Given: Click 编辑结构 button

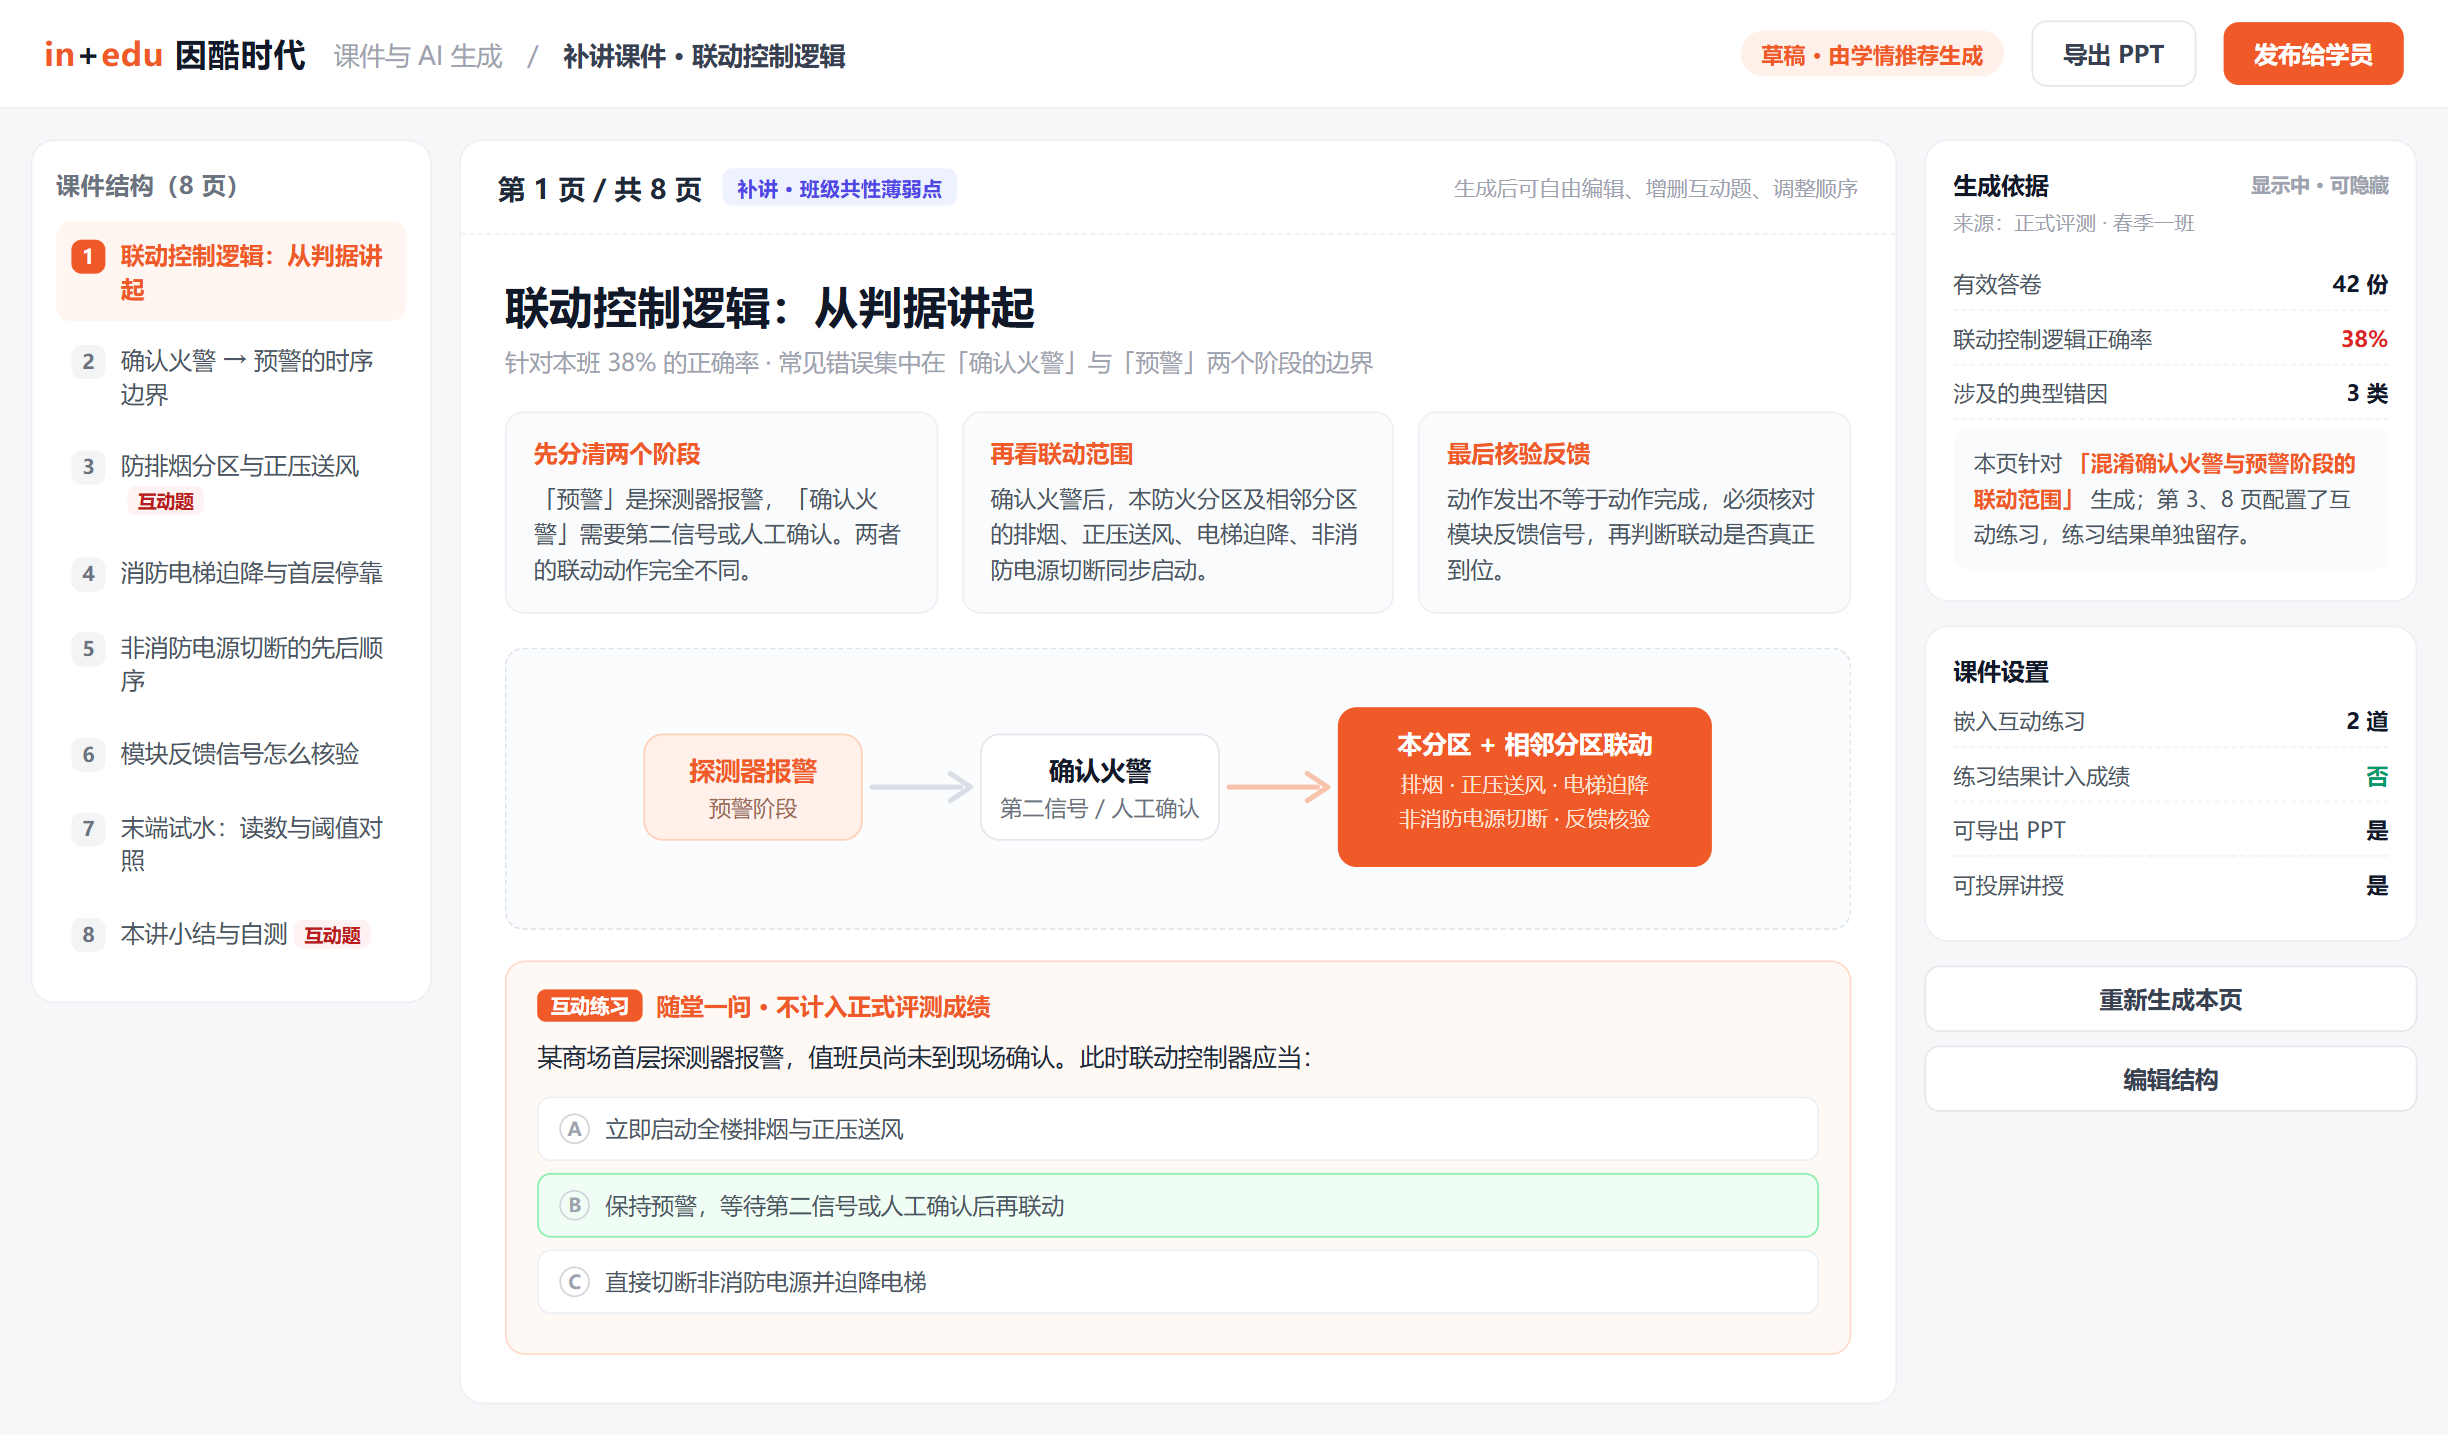Looking at the screenshot, I should [2170, 1079].
